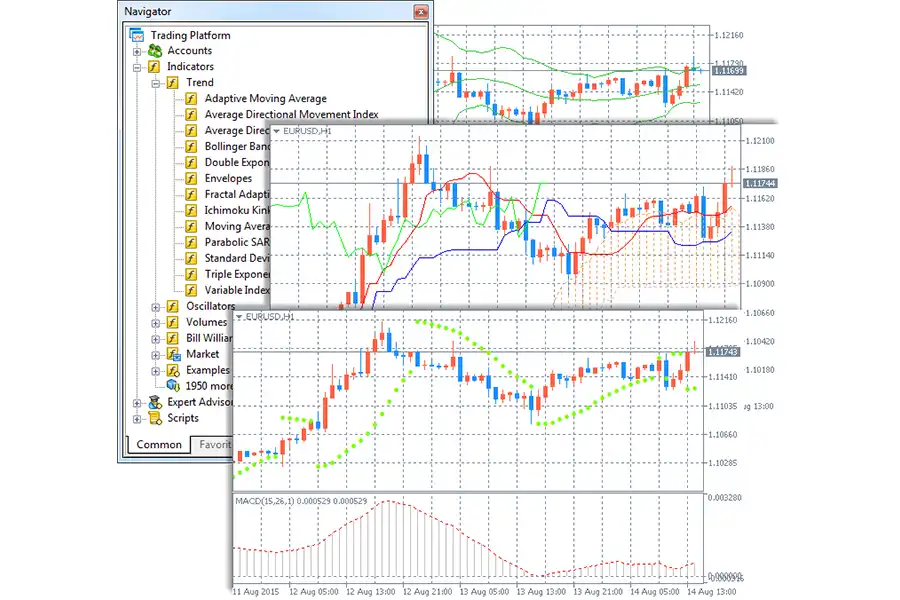
Task: Click the Examples folder icon
Action: (173, 370)
